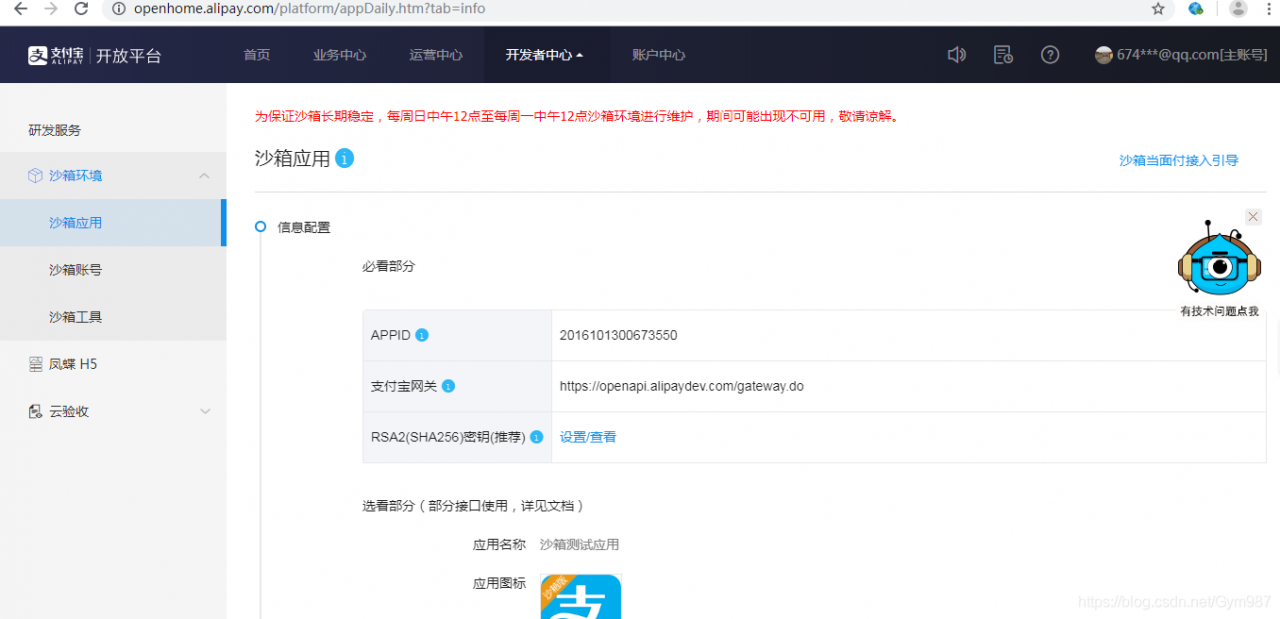This screenshot has width=1280, height=619.
Task: Click the gateway URL https://openapi.alipaydev.com/gateway.do
Action: click(682, 386)
